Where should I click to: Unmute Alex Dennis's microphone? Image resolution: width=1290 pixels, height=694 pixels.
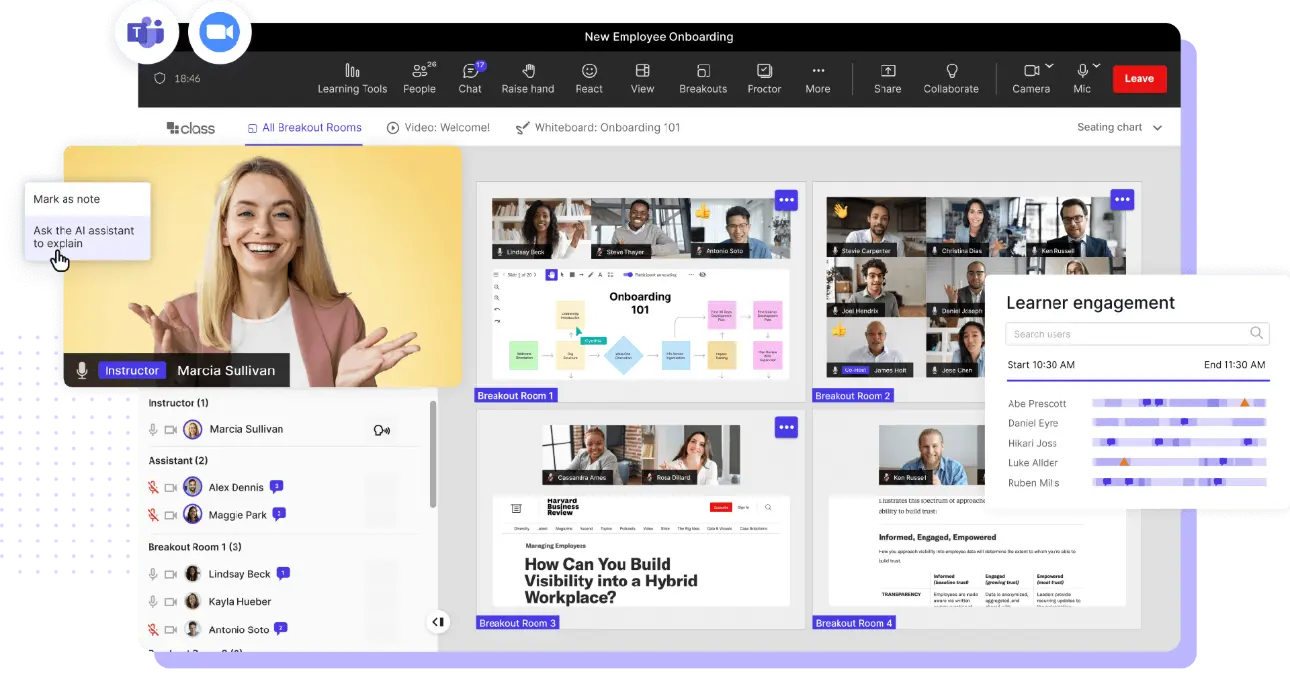153,488
